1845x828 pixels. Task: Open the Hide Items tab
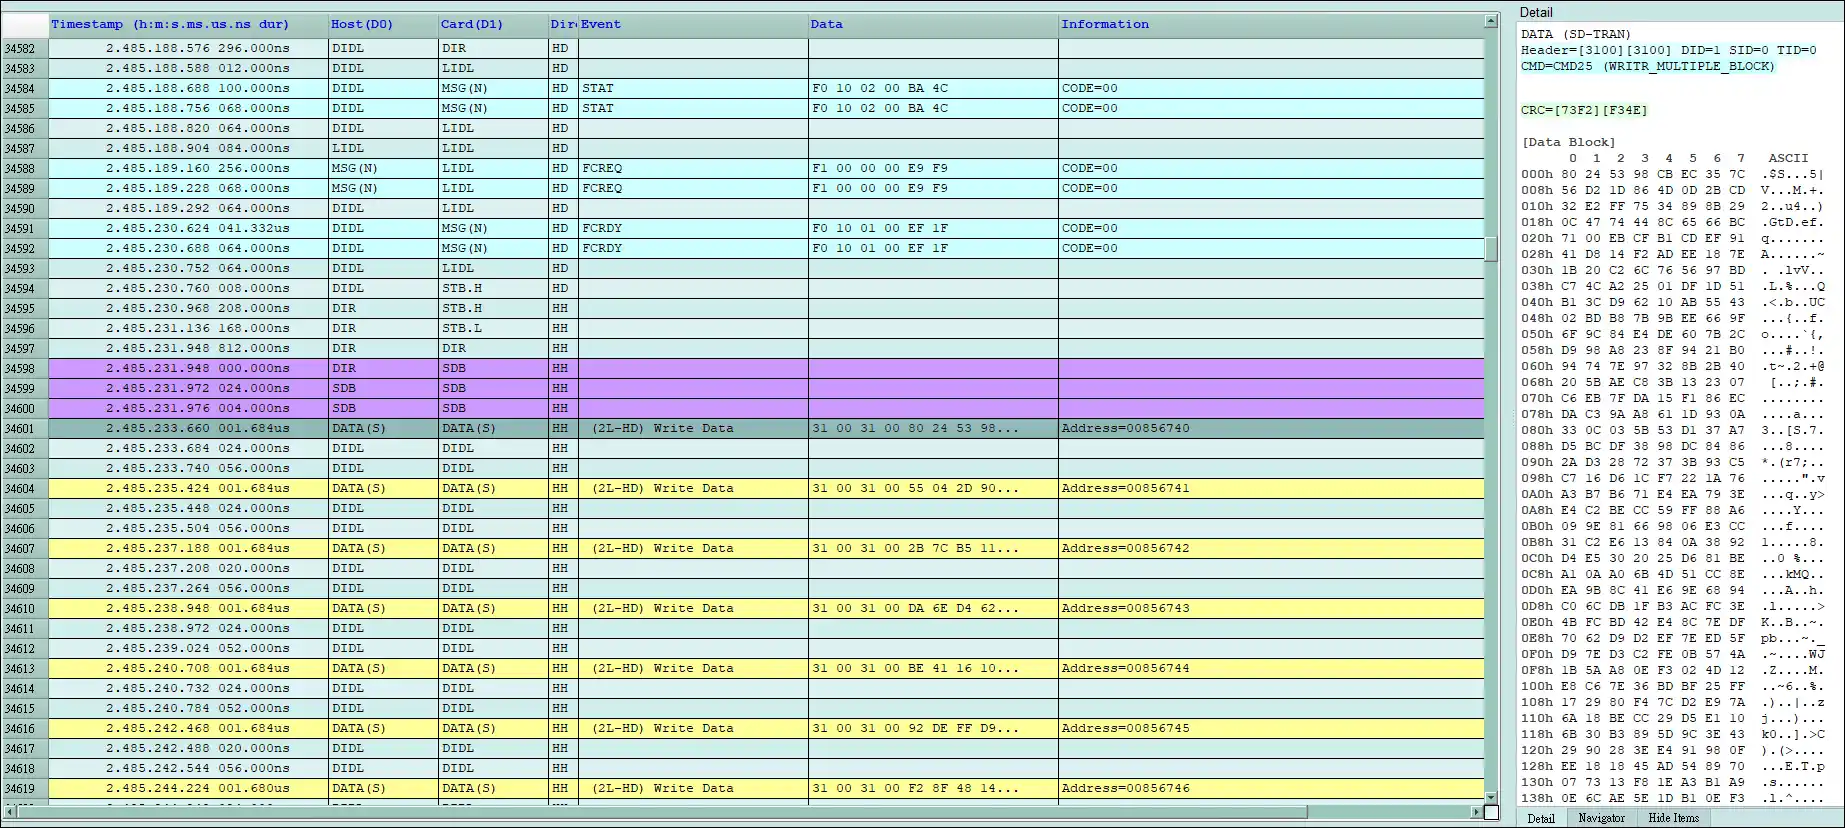tap(1673, 818)
